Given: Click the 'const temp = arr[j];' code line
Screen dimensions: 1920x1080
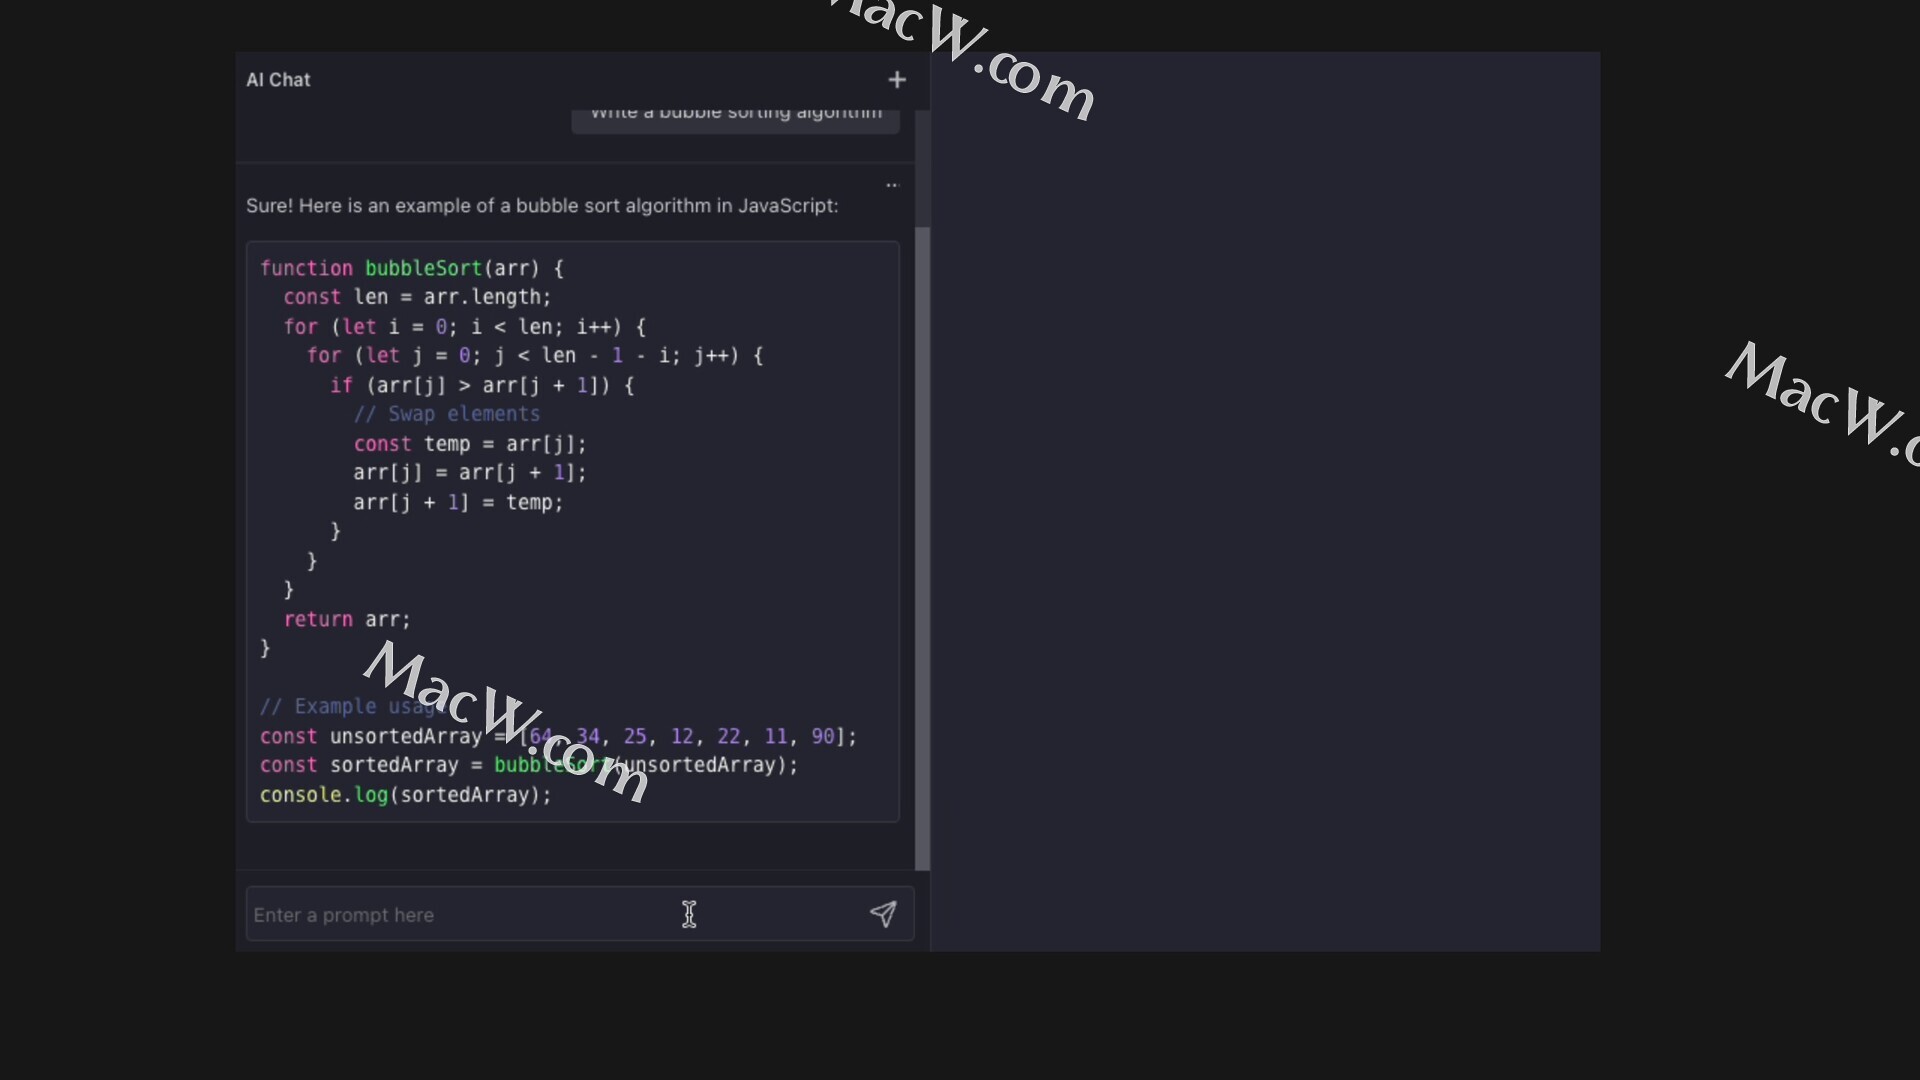Looking at the screenshot, I should pyautogui.click(x=469, y=444).
